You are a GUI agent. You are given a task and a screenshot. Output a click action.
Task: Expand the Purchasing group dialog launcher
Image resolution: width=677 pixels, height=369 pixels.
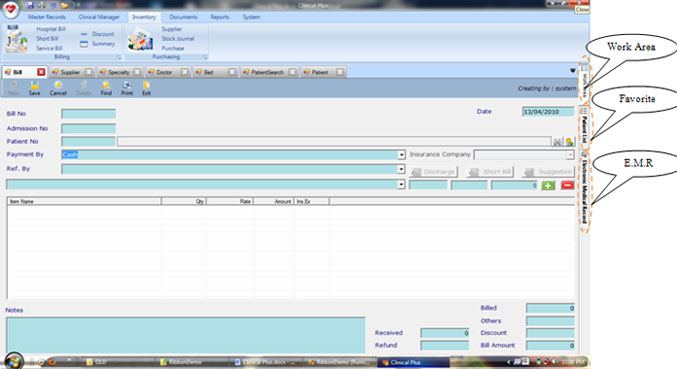tap(206, 57)
